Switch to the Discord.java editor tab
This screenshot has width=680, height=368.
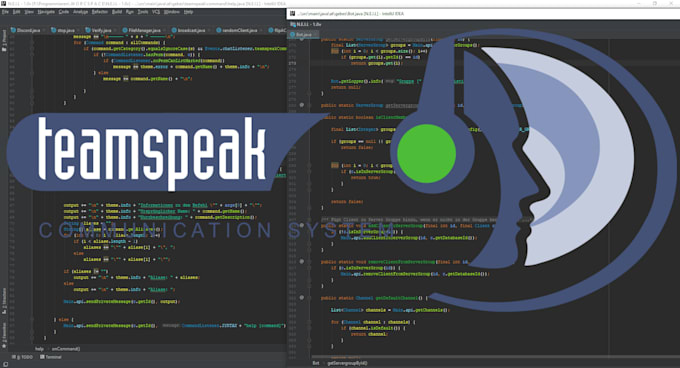[x=26, y=30]
